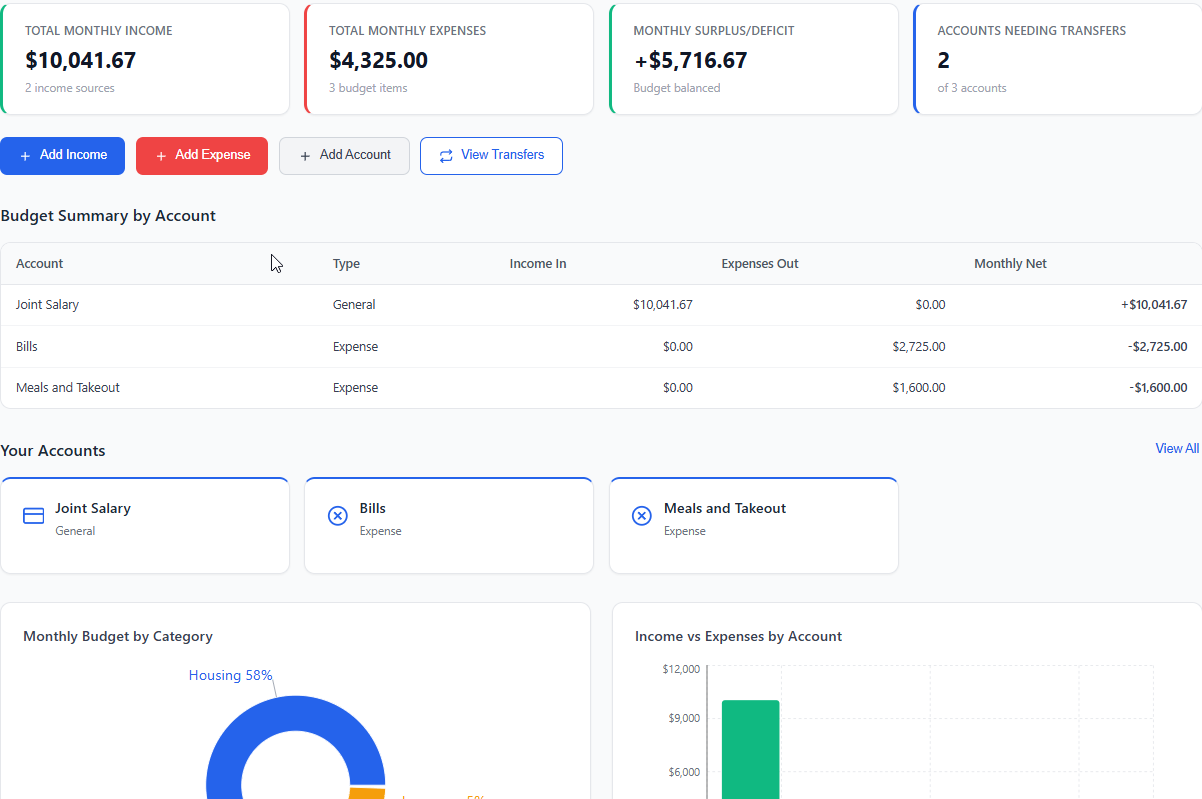This screenshot has width=1202, height=799.
Task: Open the View All accounts link
Action: point(1176,448)
